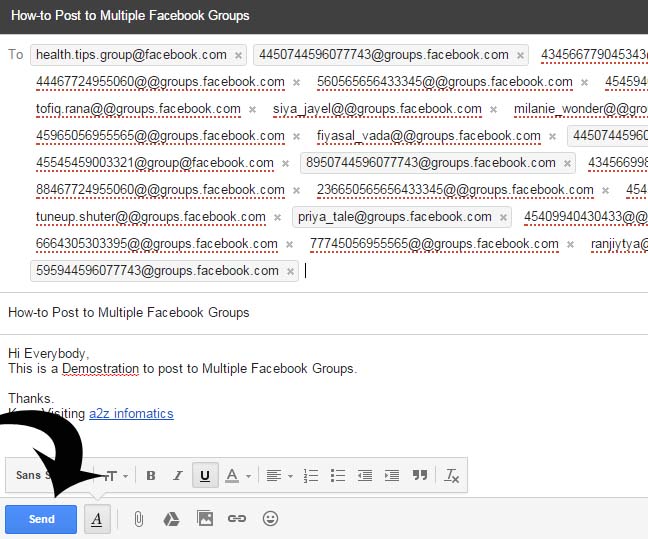Toggle underline formatting
The image size is (648, 539).
[x=205, y=475]
